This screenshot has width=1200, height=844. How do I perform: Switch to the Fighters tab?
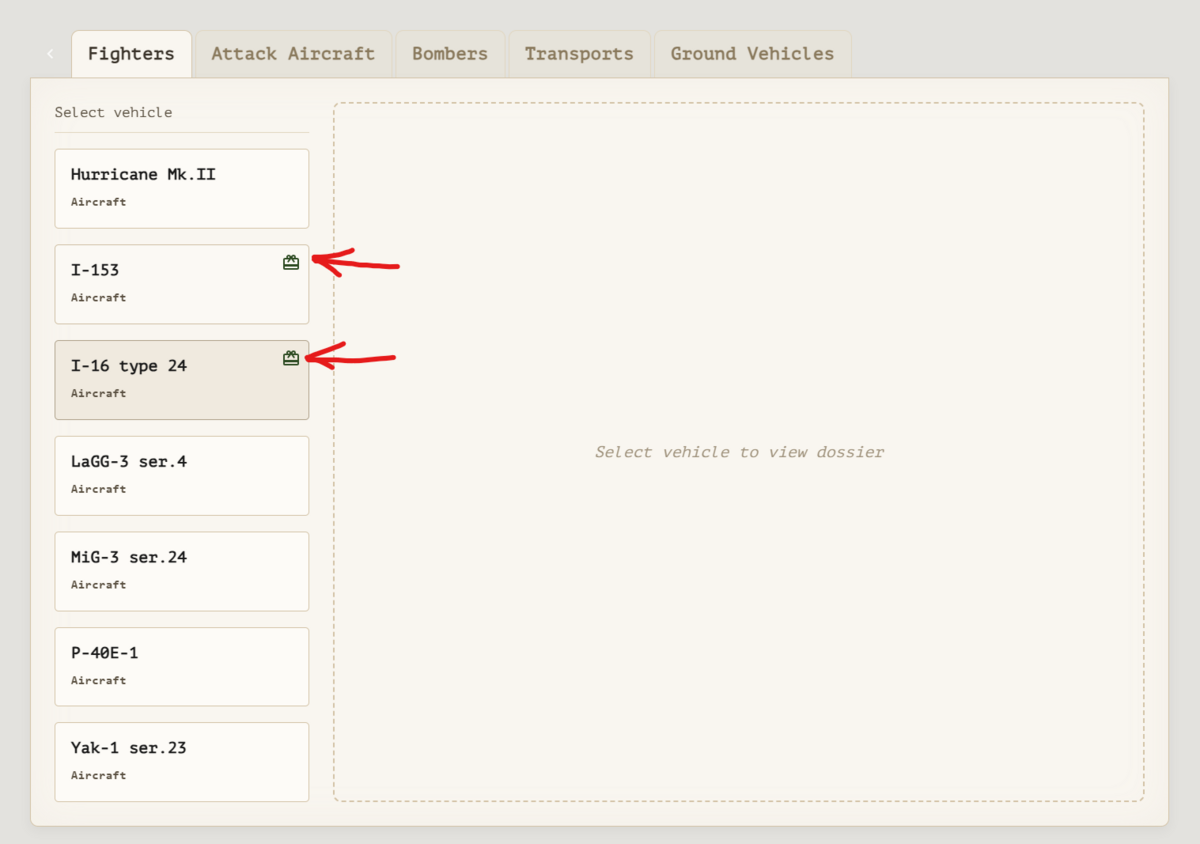[131, 54]
